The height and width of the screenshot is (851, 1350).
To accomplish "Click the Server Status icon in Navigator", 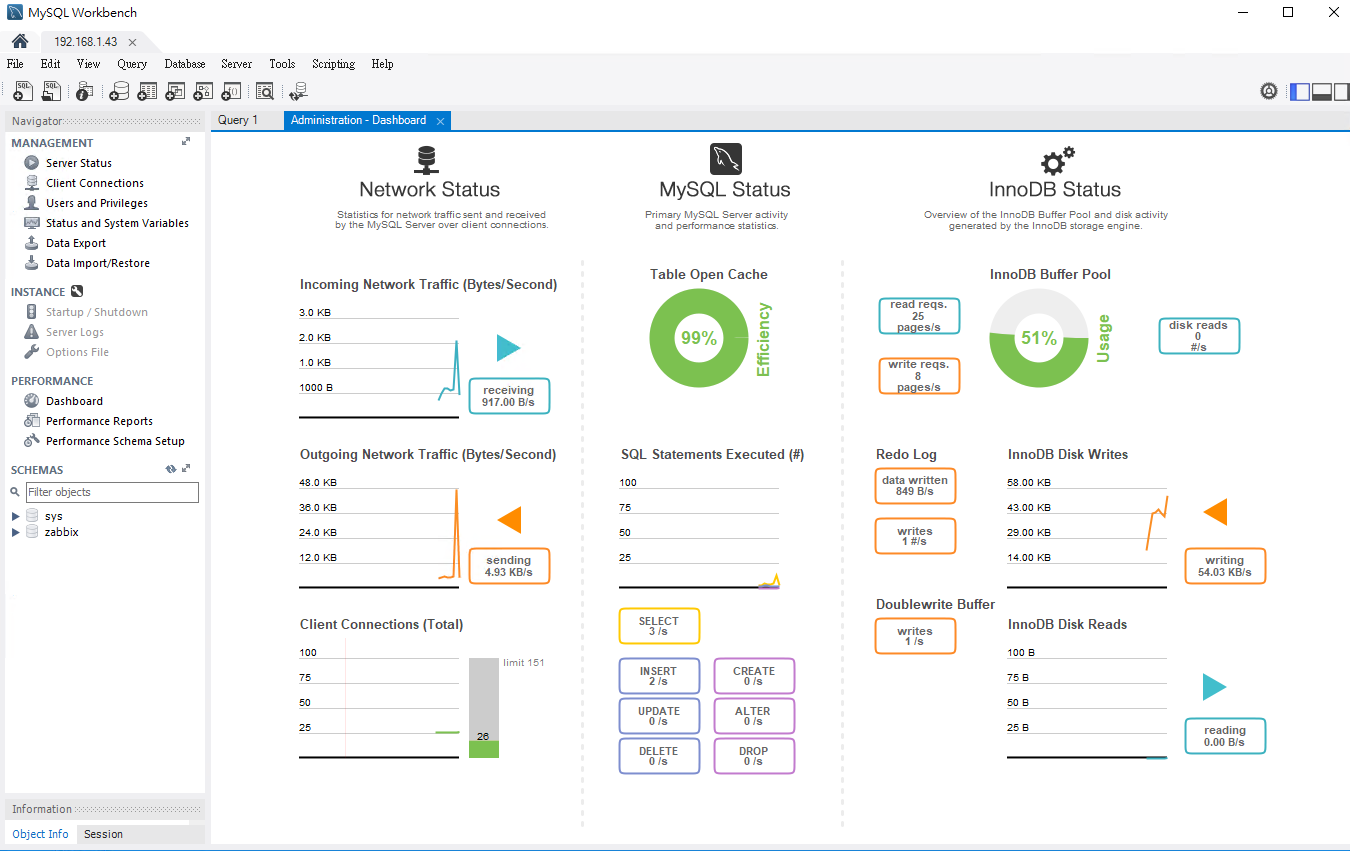I will (x=32, y=163).
